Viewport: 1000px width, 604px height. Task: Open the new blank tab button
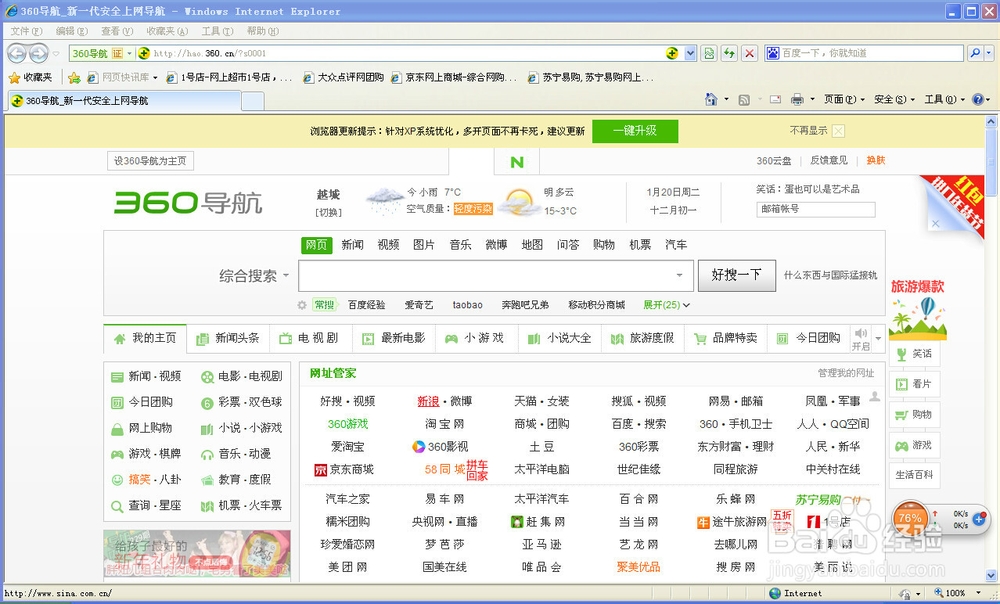[253, 101]
